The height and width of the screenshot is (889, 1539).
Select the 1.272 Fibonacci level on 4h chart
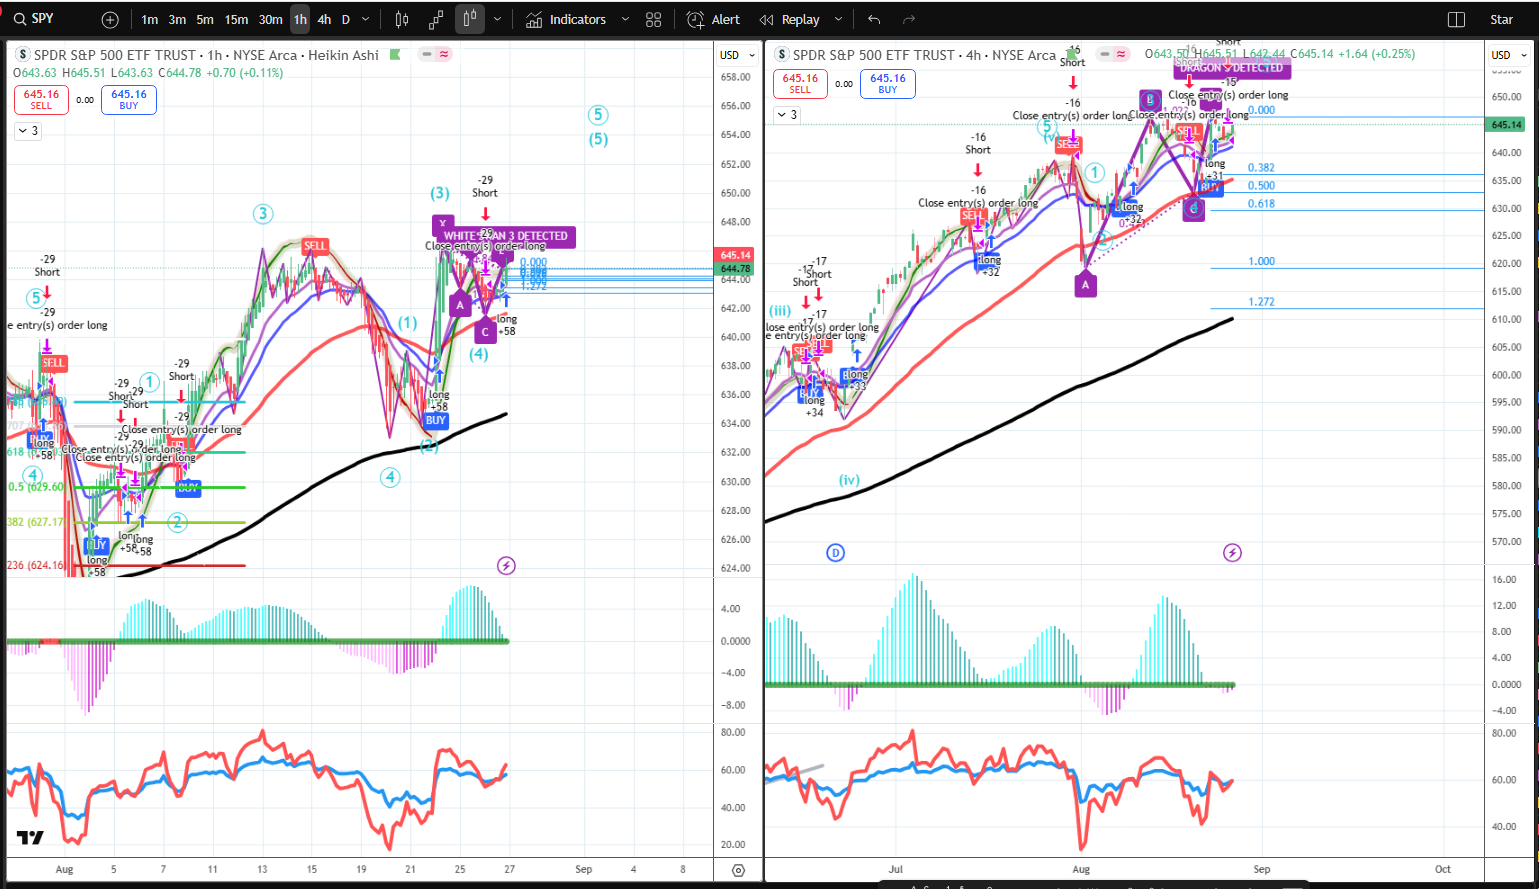pyautogui.click(x=1261, y=302)
